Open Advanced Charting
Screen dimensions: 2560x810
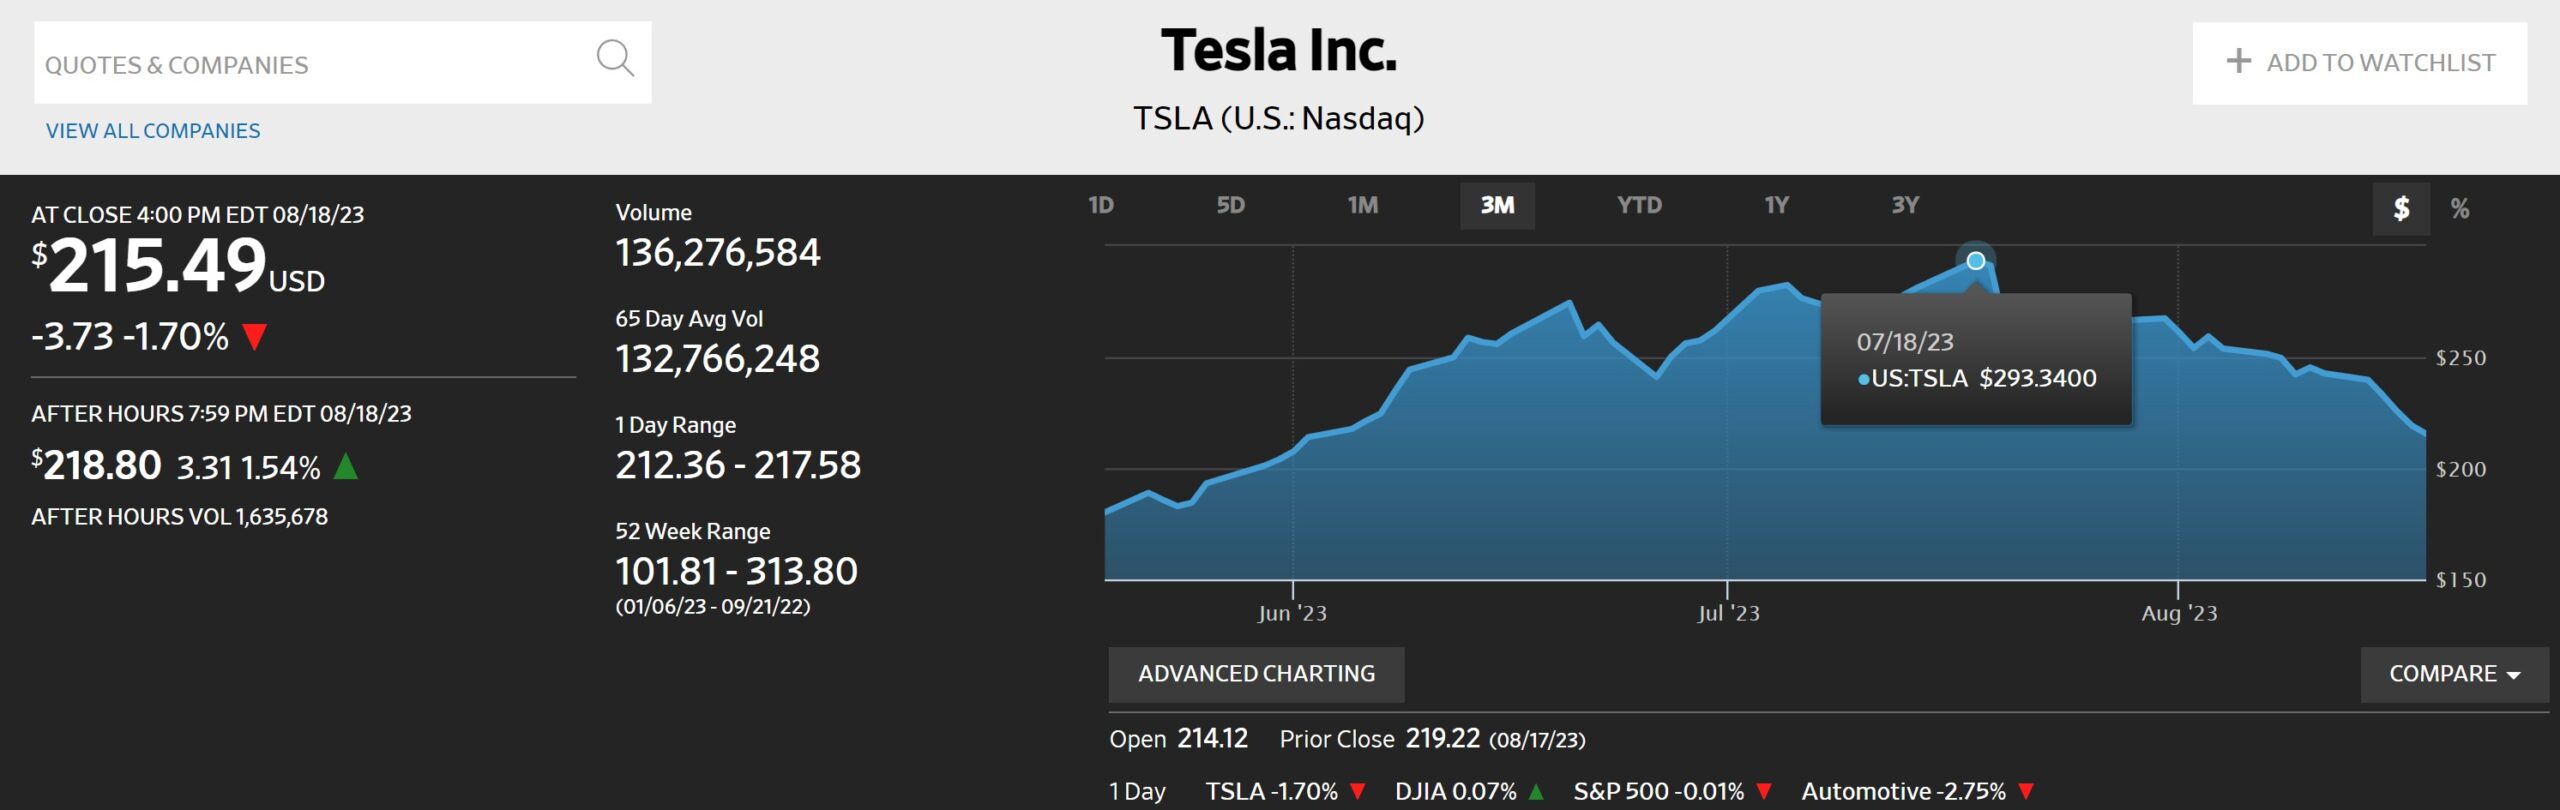(1256, 674)
